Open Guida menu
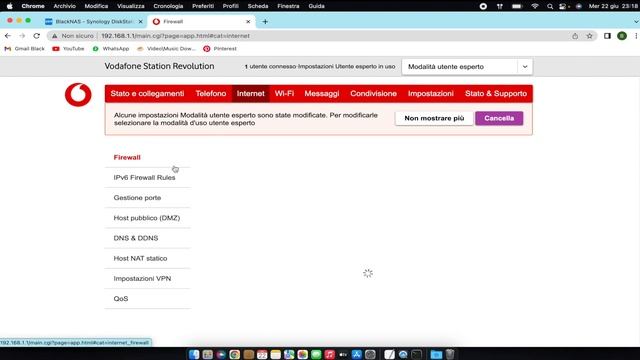 [316, 6]
